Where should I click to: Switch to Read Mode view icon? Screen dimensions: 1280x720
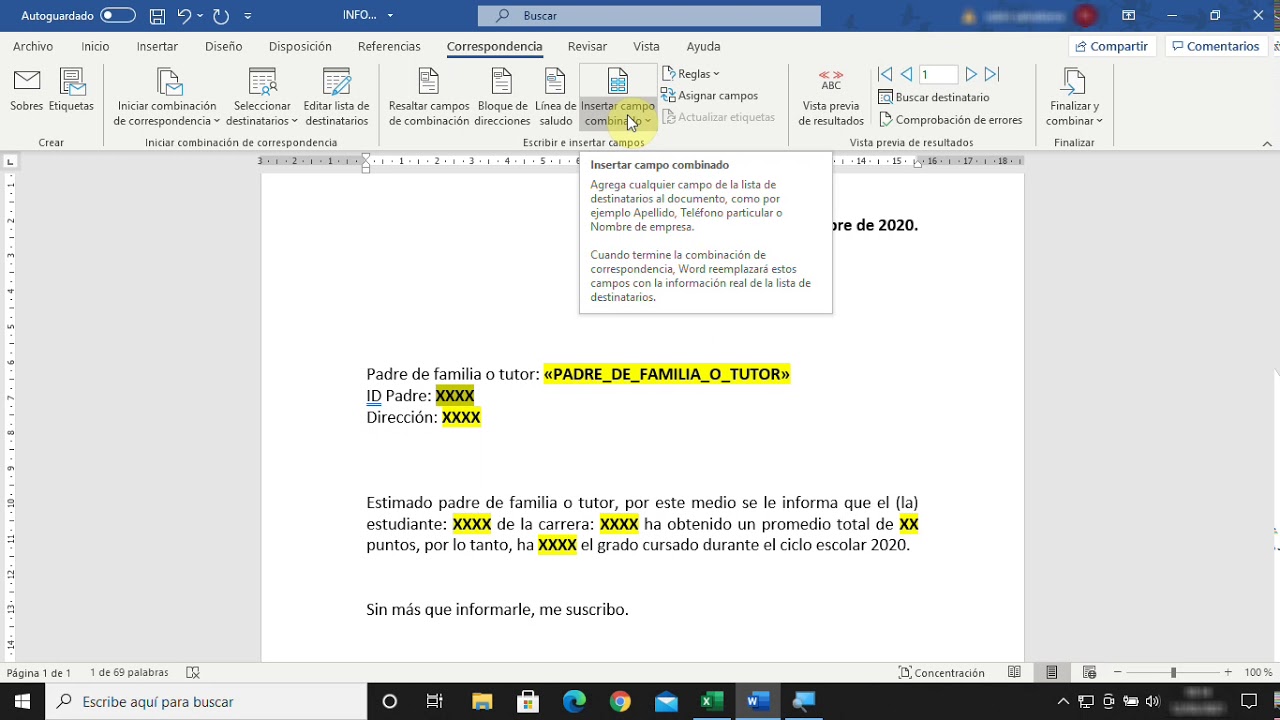point(1014,673)
